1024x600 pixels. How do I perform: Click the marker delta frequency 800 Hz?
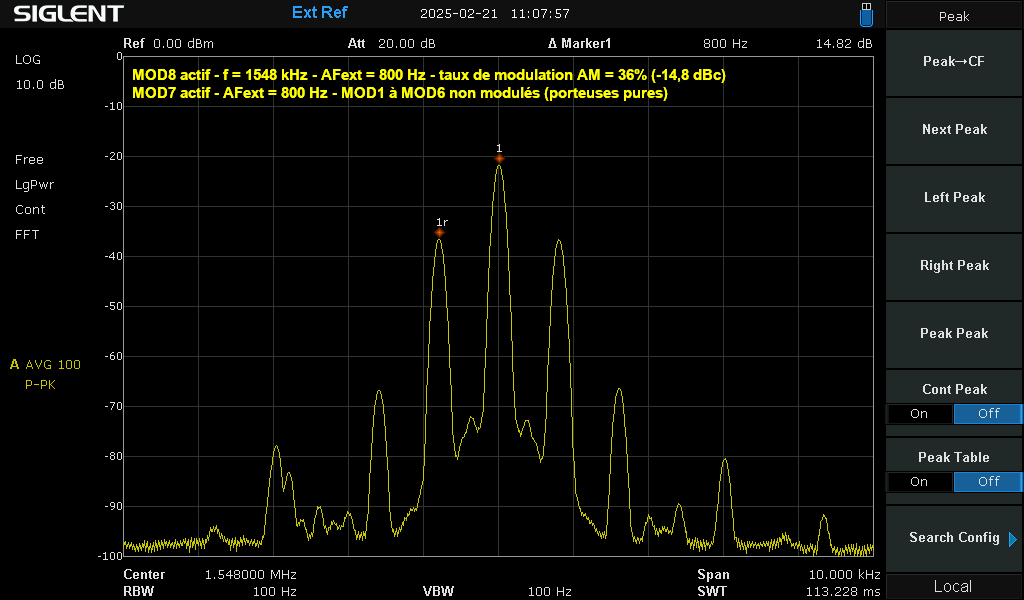click(x=725, y=44)
